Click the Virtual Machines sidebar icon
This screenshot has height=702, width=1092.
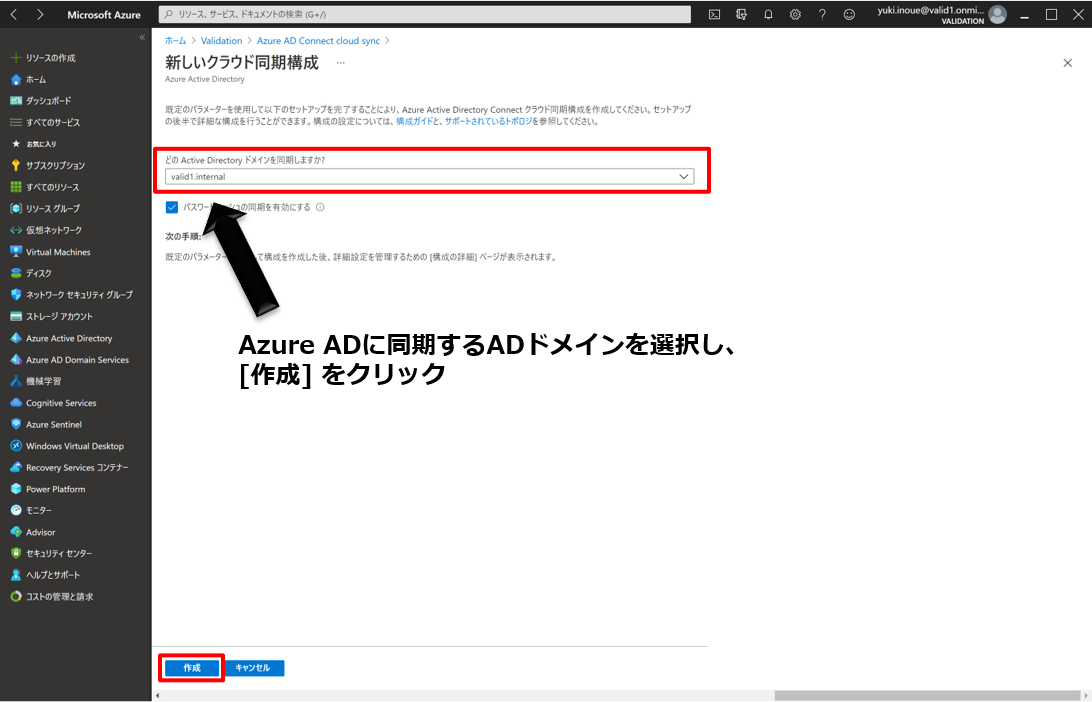coord(16,252)
